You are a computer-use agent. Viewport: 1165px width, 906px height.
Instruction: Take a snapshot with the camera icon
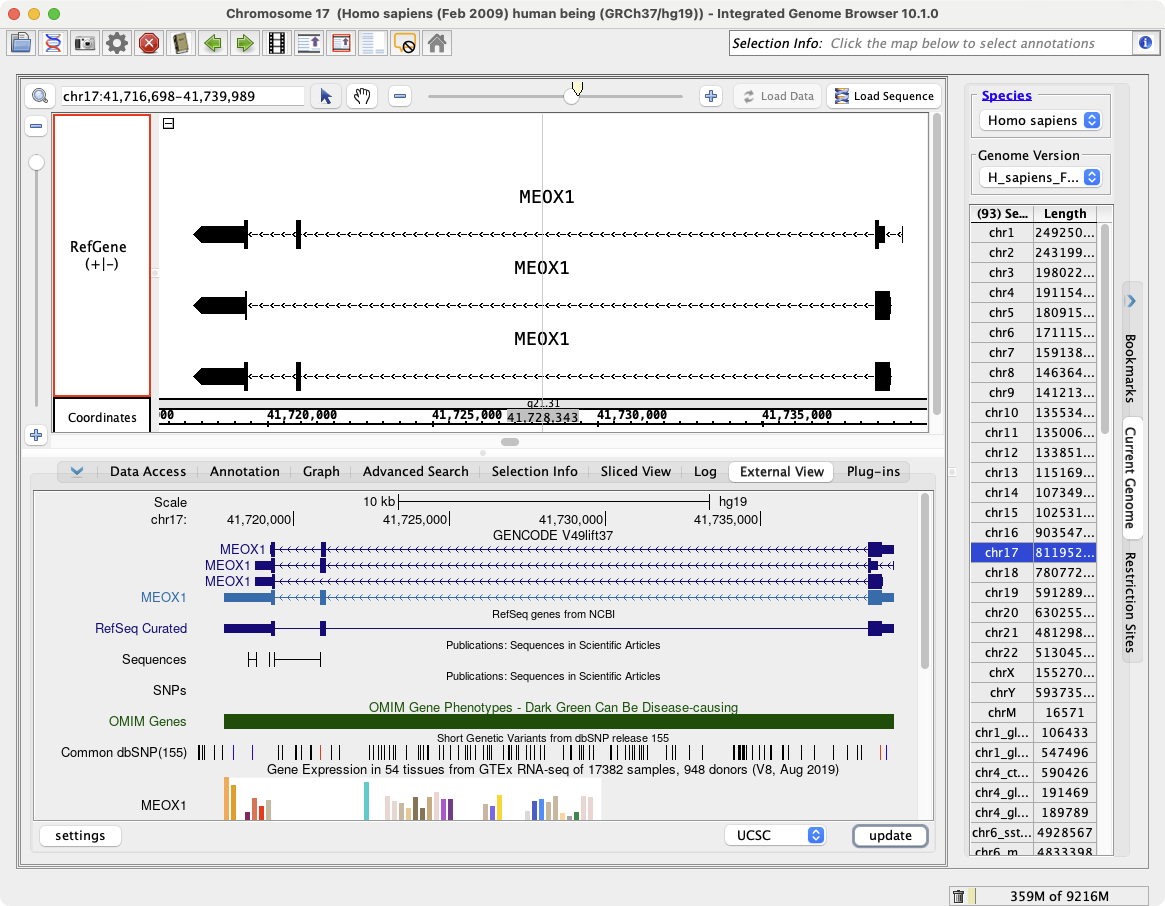tap(85, 43)
